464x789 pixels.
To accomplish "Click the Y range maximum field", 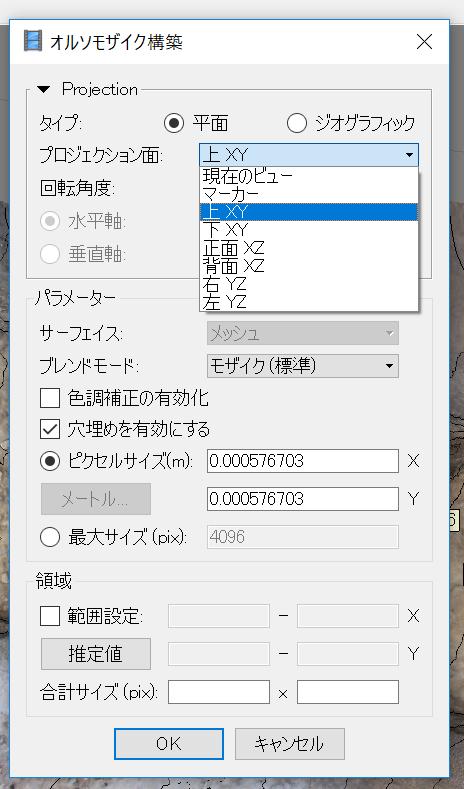I will [x=348, y=654].
